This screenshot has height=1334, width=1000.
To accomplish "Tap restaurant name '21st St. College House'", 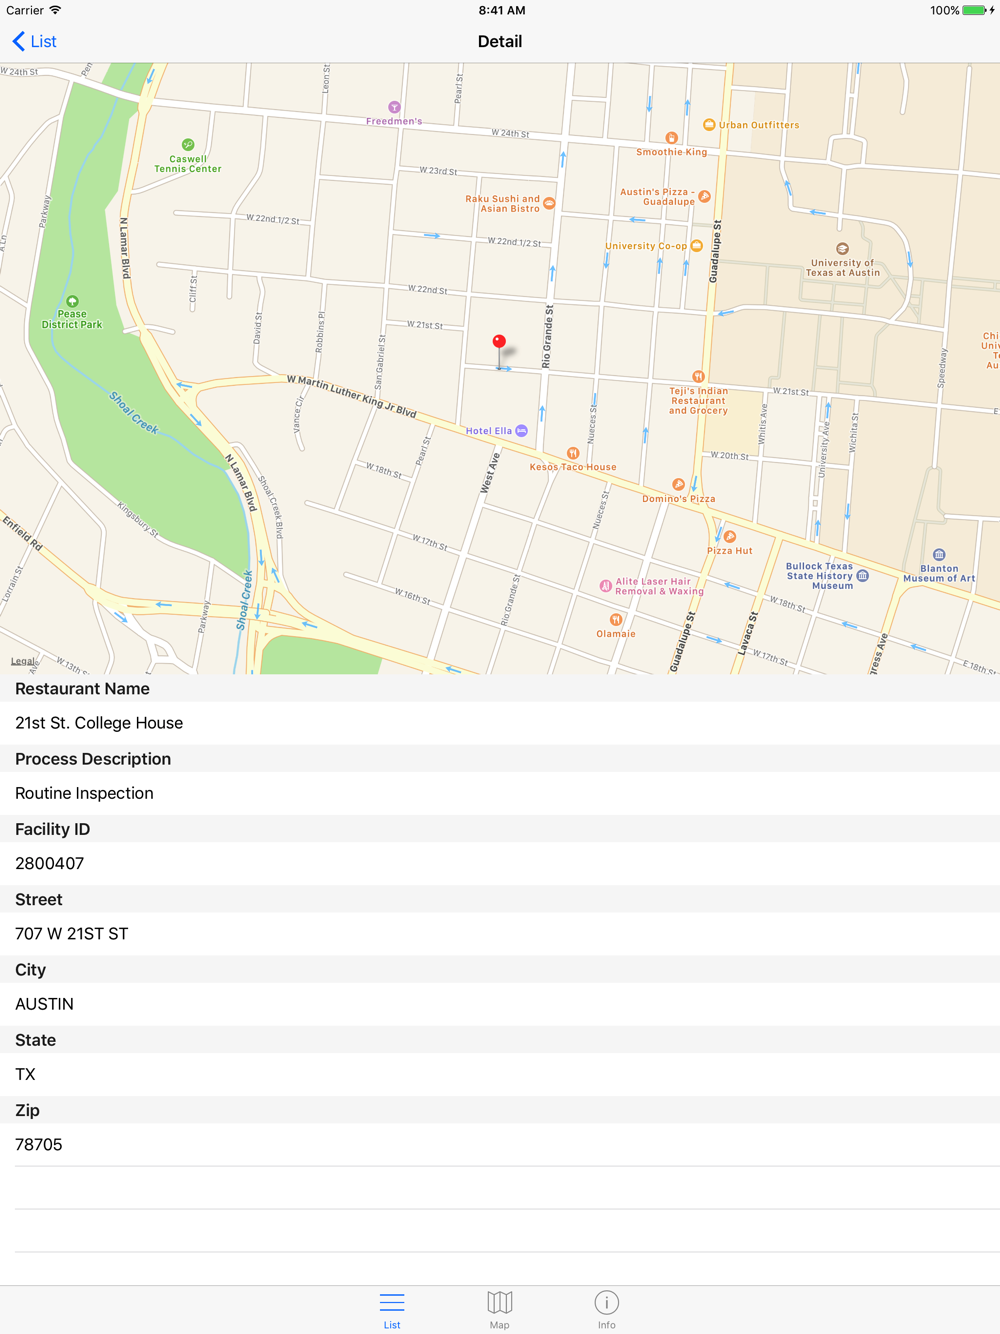I will (x=99, y=723).
